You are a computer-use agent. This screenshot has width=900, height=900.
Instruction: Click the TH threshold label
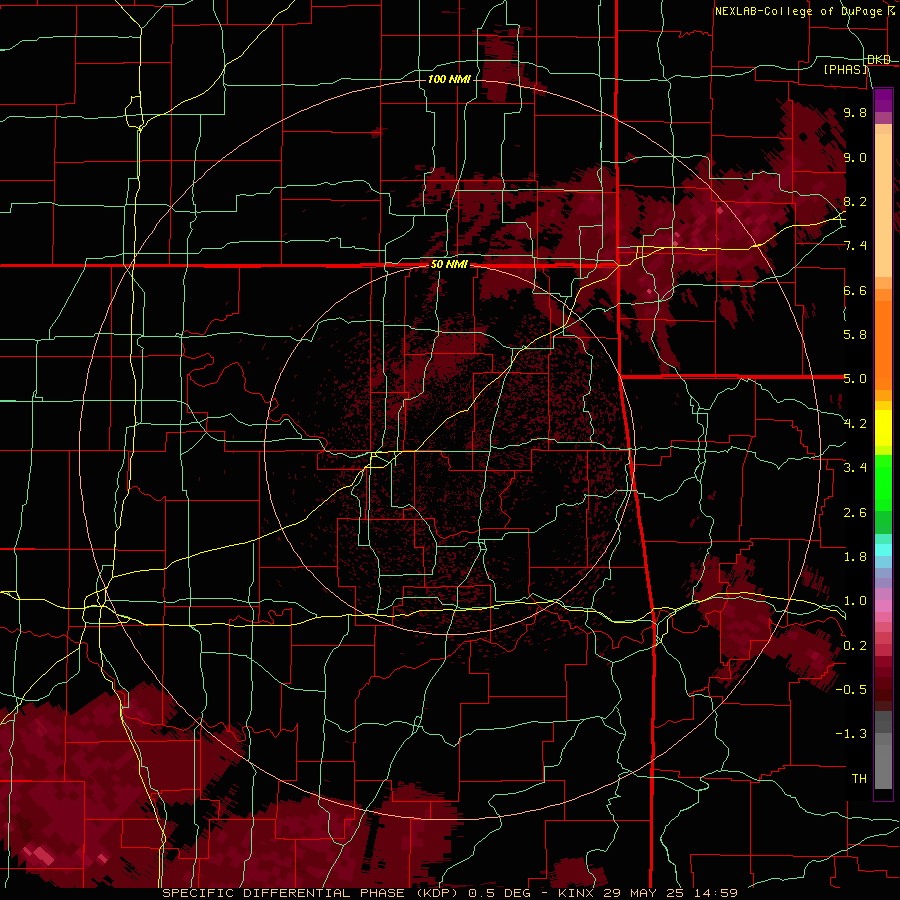point(859,779)
